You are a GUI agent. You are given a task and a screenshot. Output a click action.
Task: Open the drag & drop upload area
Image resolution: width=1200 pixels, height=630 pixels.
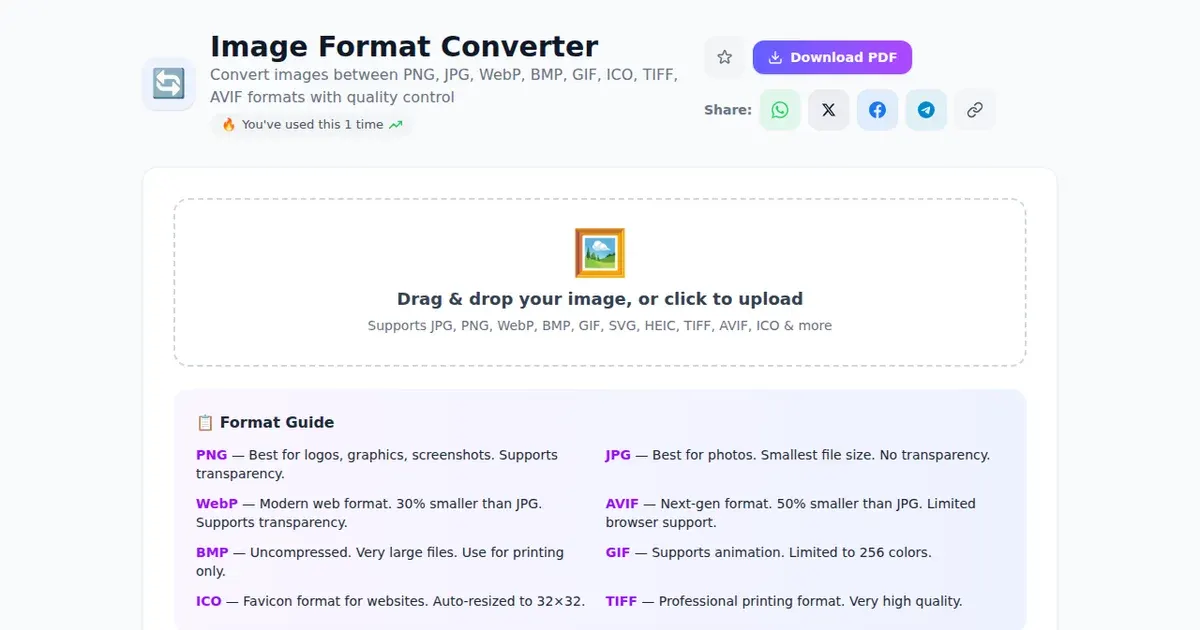[x=600, y=282]
